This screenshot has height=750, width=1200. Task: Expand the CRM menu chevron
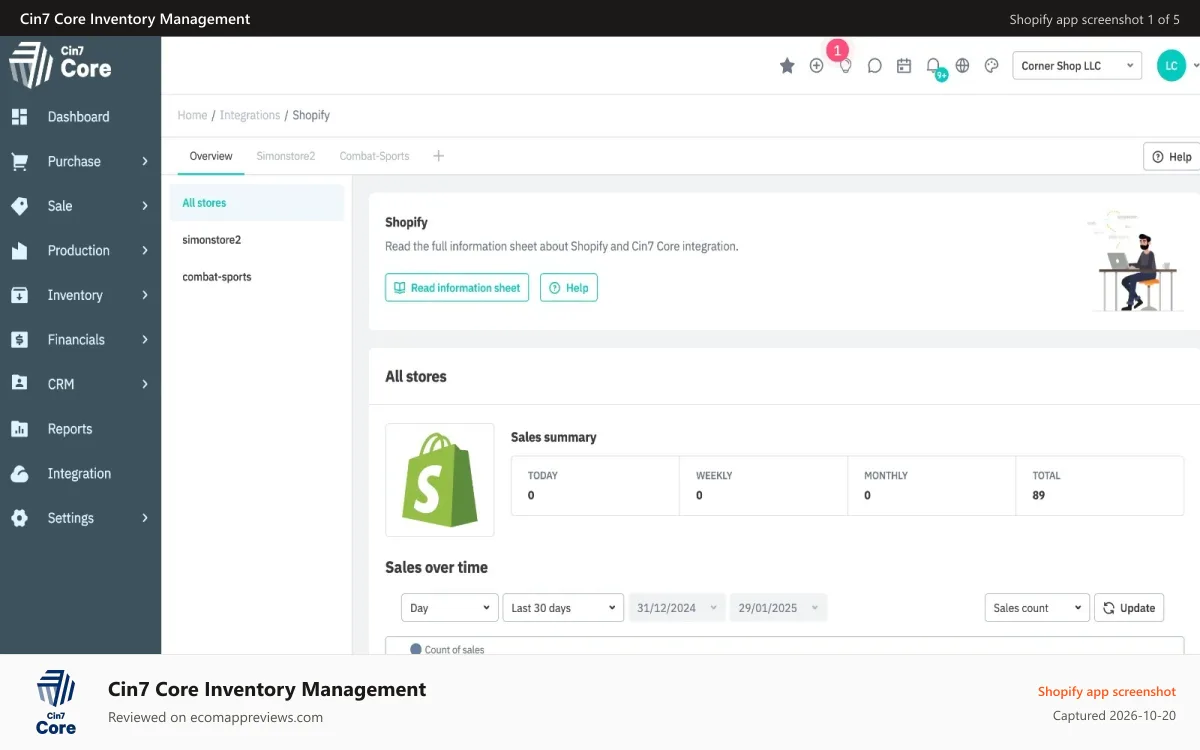pyautogui.click(x=145, y=384)
